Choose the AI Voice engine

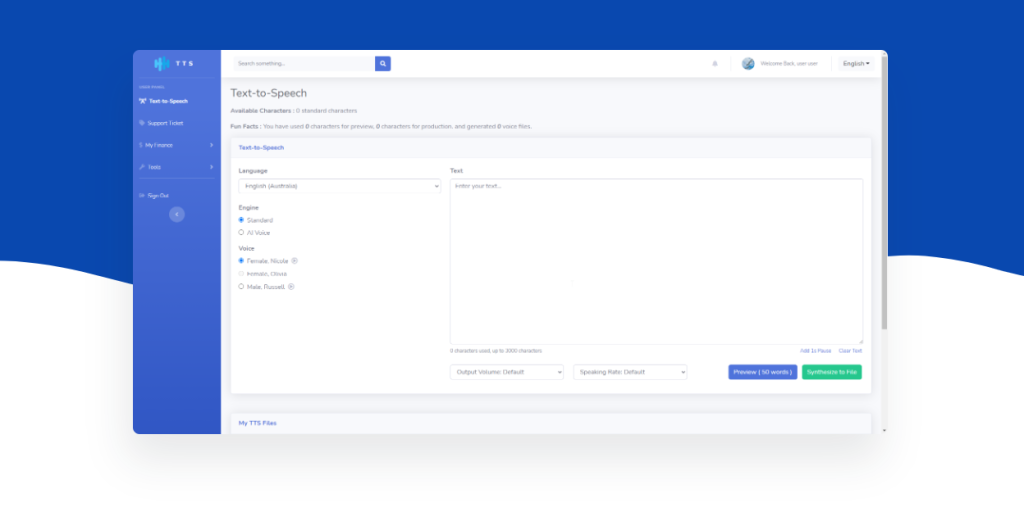(241, 233)
